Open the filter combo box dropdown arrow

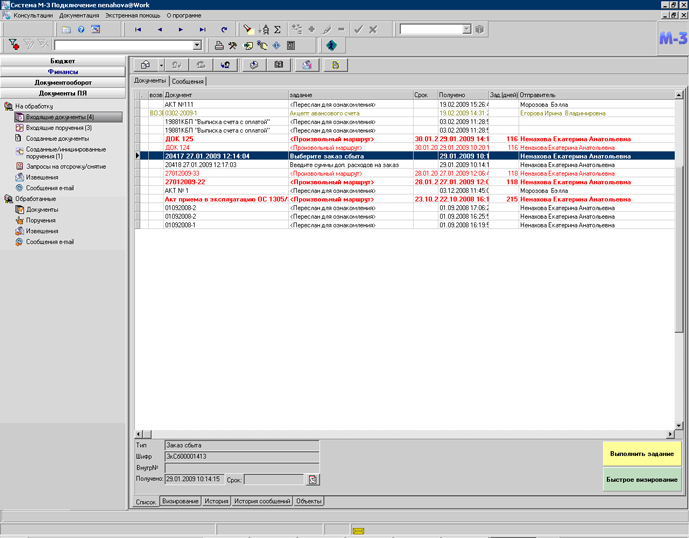tap(197, 45)
